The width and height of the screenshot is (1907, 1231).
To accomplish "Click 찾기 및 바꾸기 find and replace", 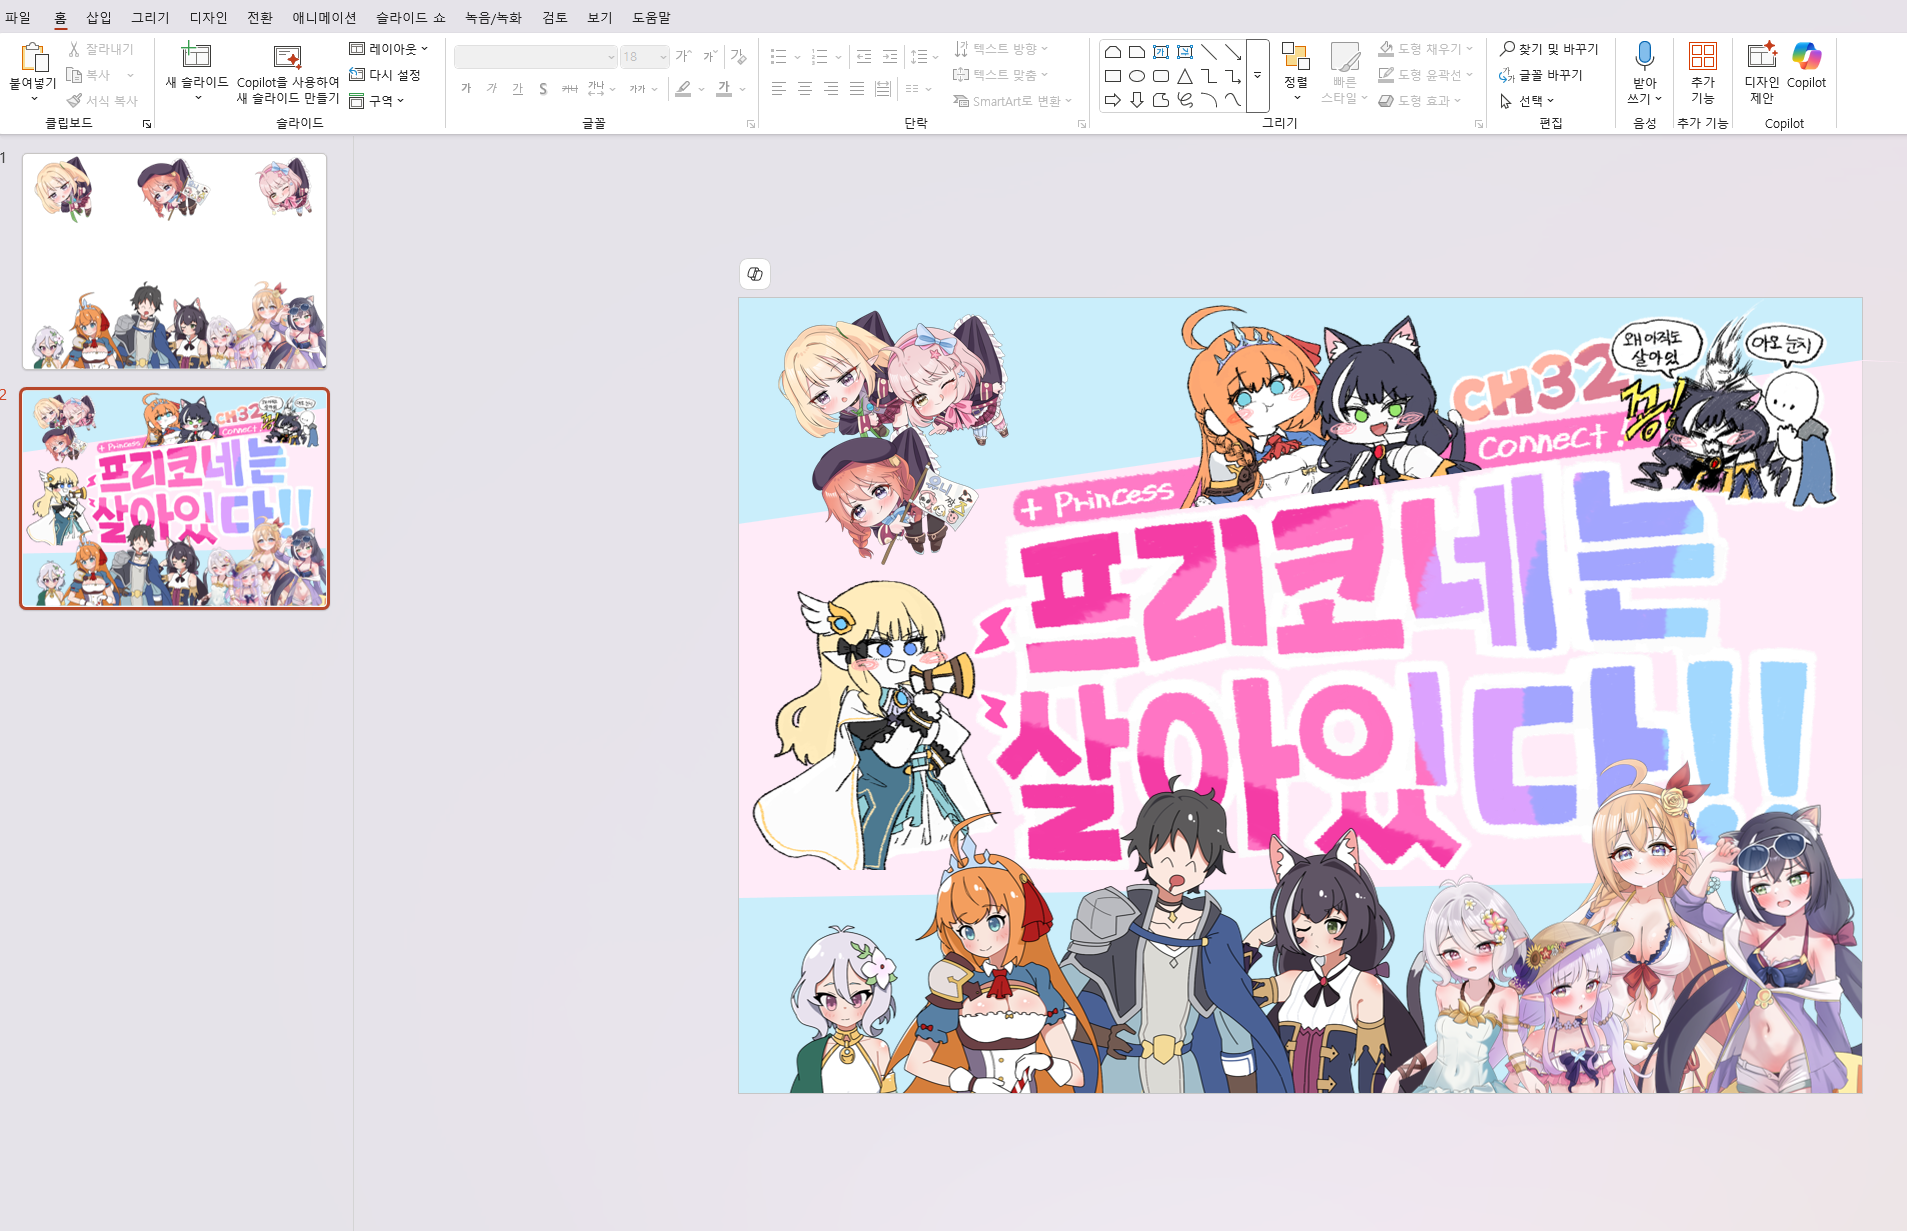I will coord(1549,48).
